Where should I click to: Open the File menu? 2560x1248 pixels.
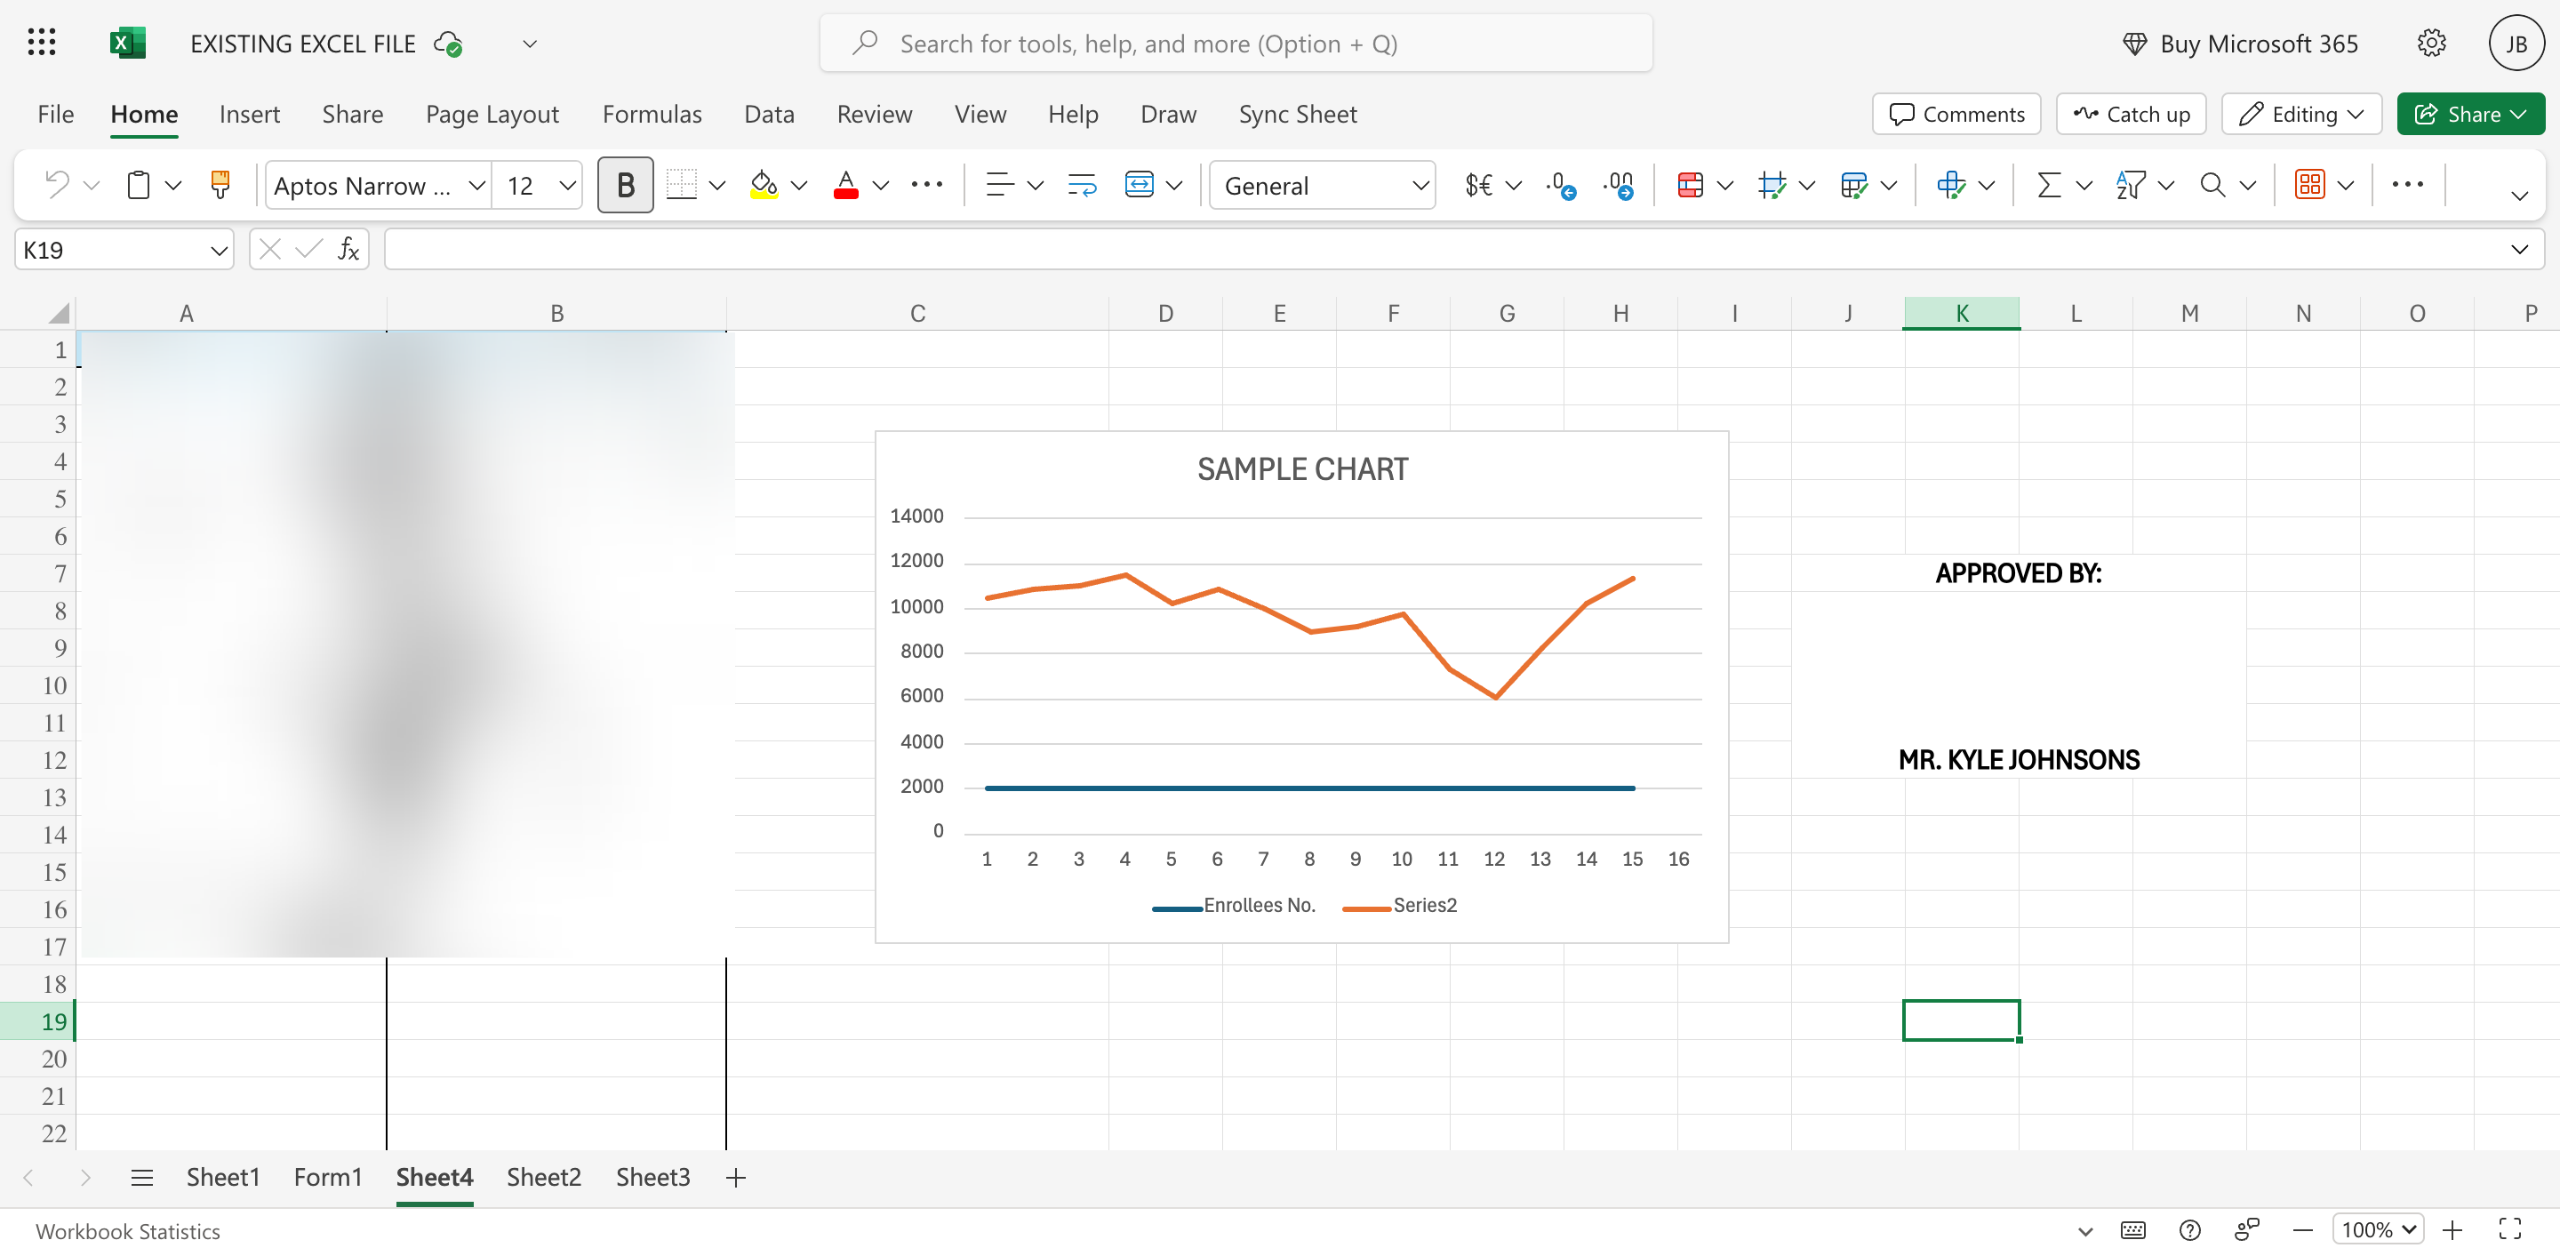click(x=55, y=114)
